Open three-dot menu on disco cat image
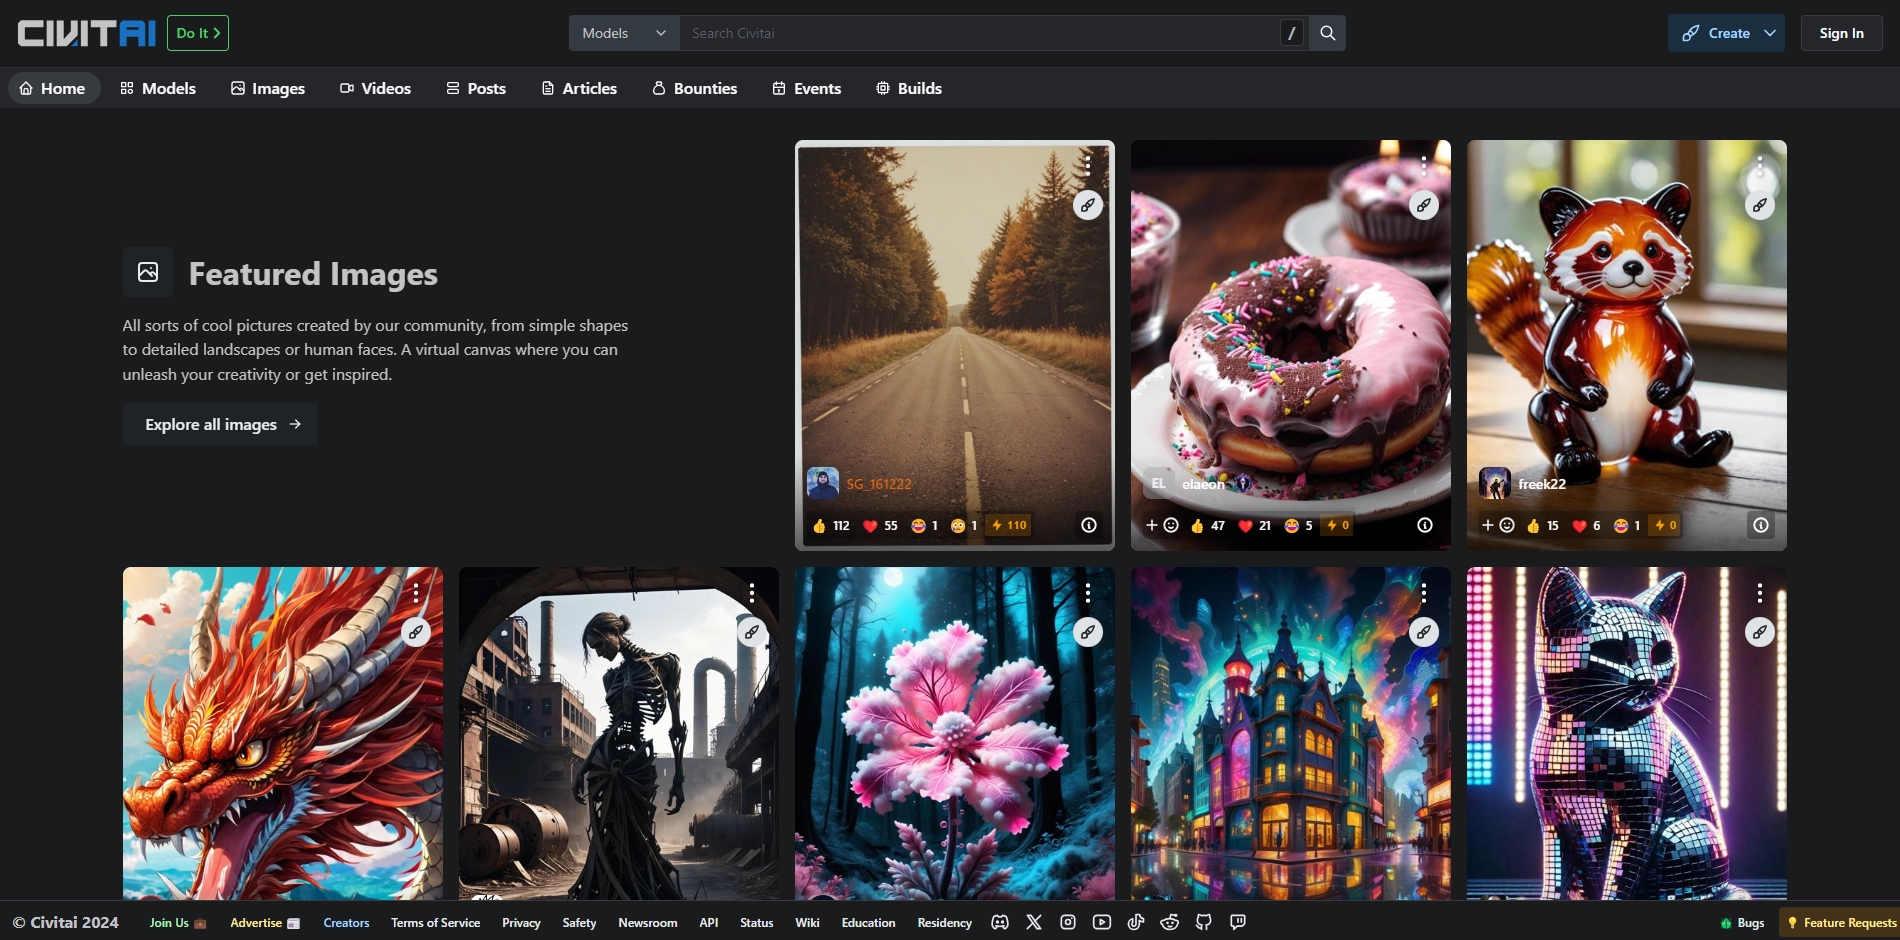The image size is (1900, 940). [x=1760, y=593]
